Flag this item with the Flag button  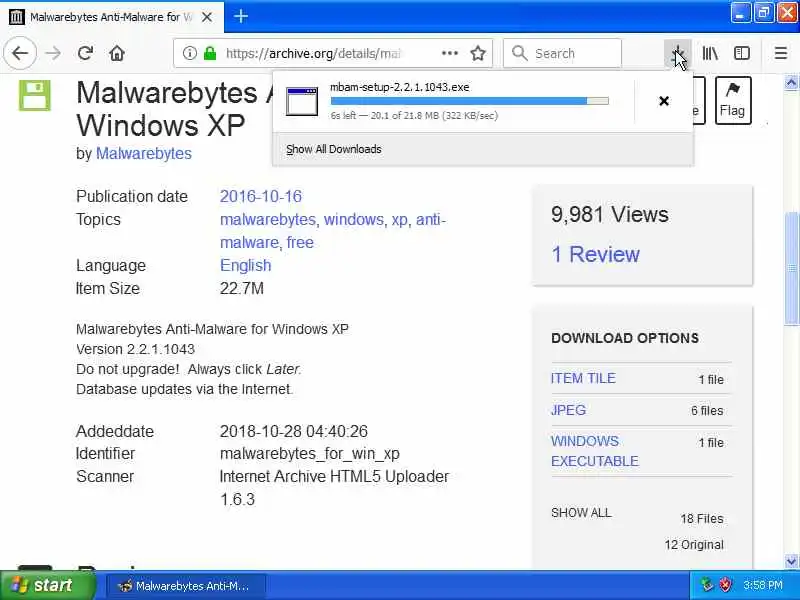point(733,101)
